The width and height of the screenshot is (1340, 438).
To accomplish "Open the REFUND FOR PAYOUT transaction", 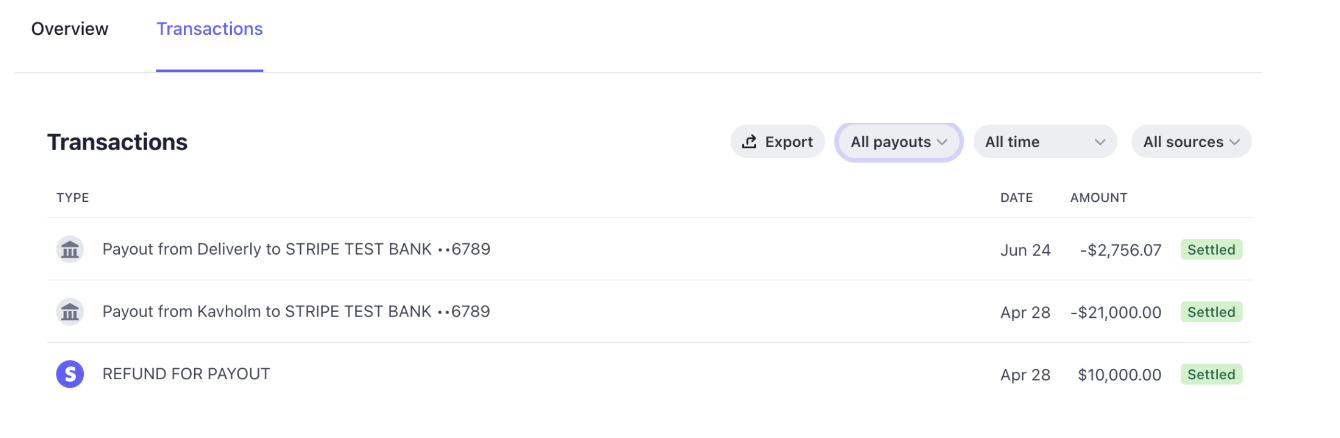I will 186,374.
